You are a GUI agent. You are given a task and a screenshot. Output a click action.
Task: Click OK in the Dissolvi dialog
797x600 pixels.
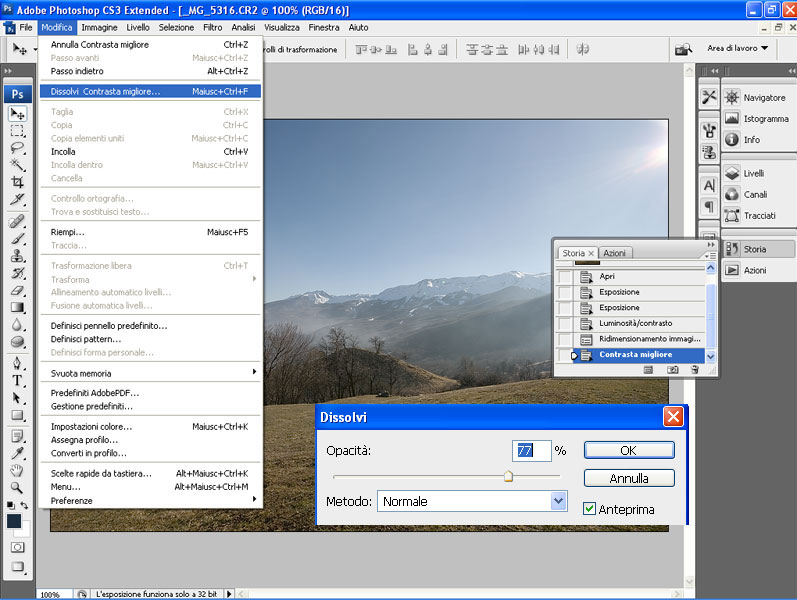[629, 450]
